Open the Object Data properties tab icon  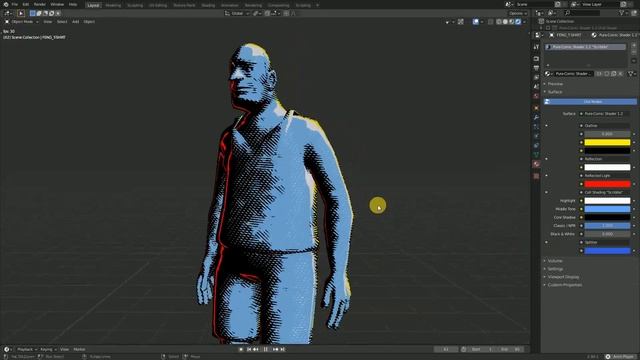point(536,155)
